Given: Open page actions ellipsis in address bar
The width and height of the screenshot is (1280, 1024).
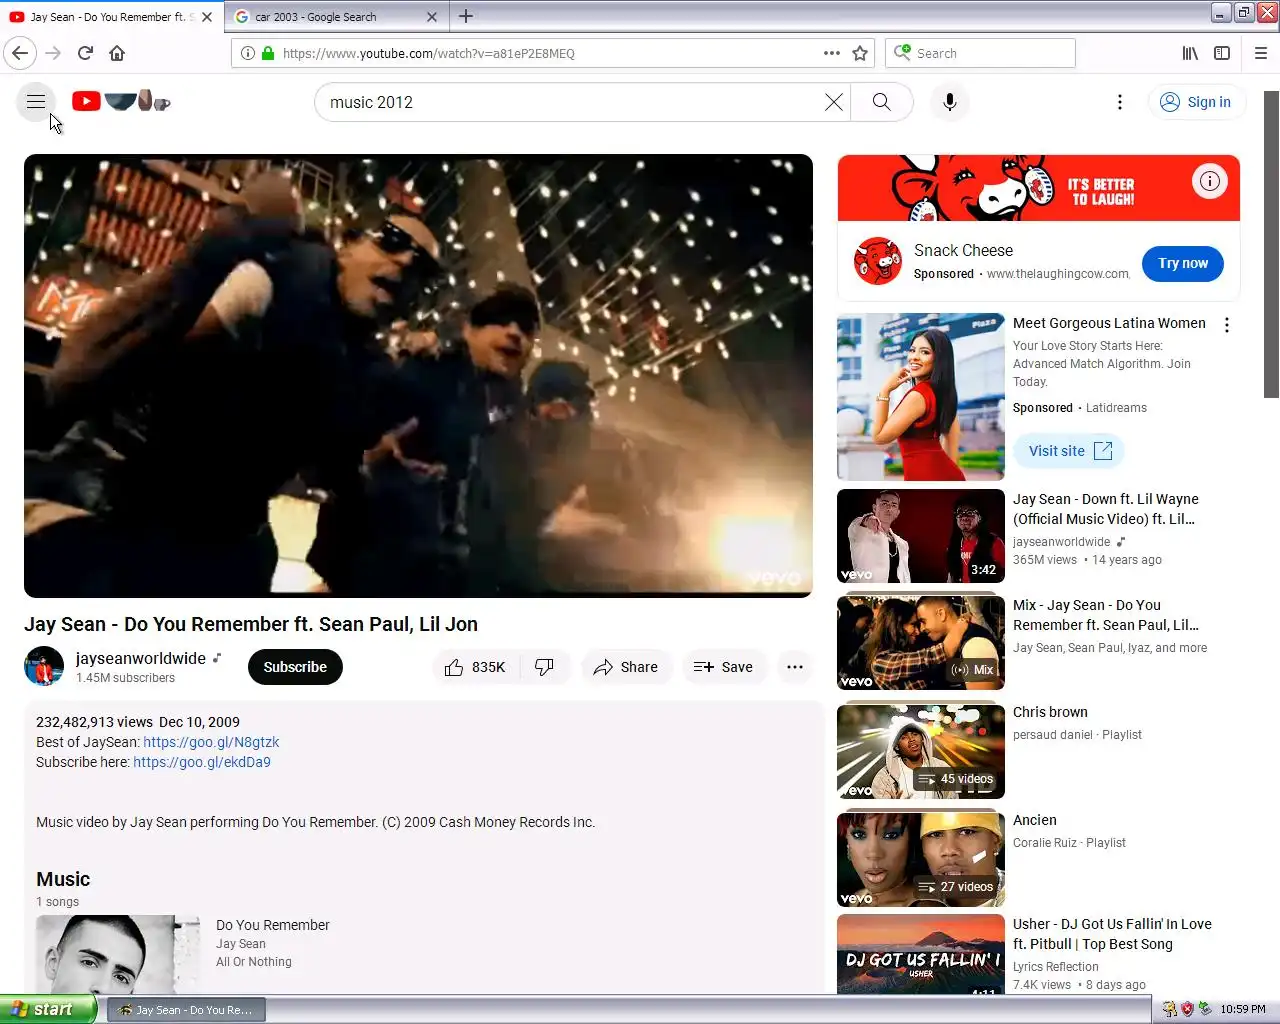Looking at the screenshot, I should (832, 53).
